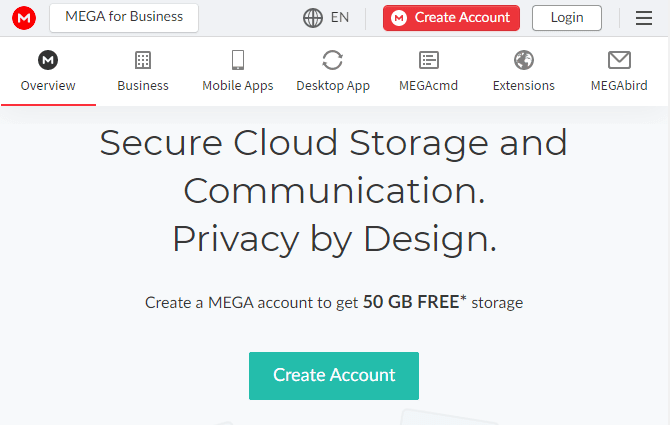
Task: Go to the Desktop App tab
Action: click(333, 71)
